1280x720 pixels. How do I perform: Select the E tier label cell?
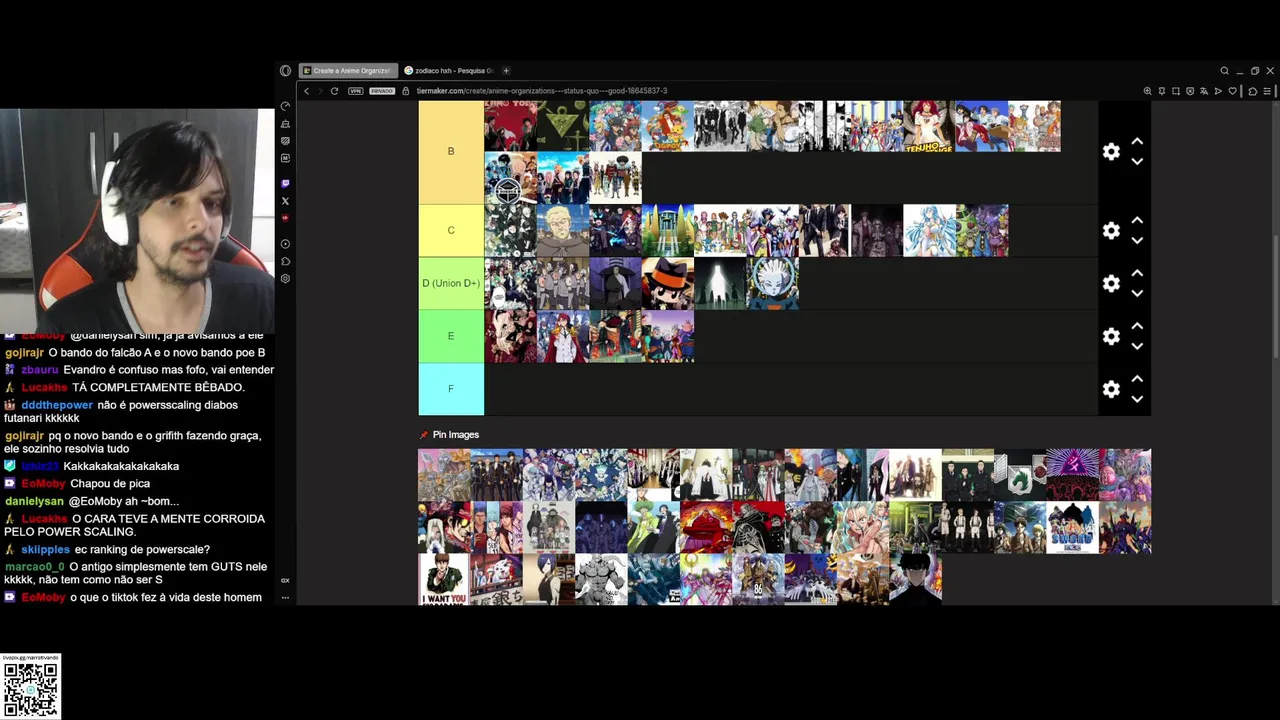pos(451,336)
